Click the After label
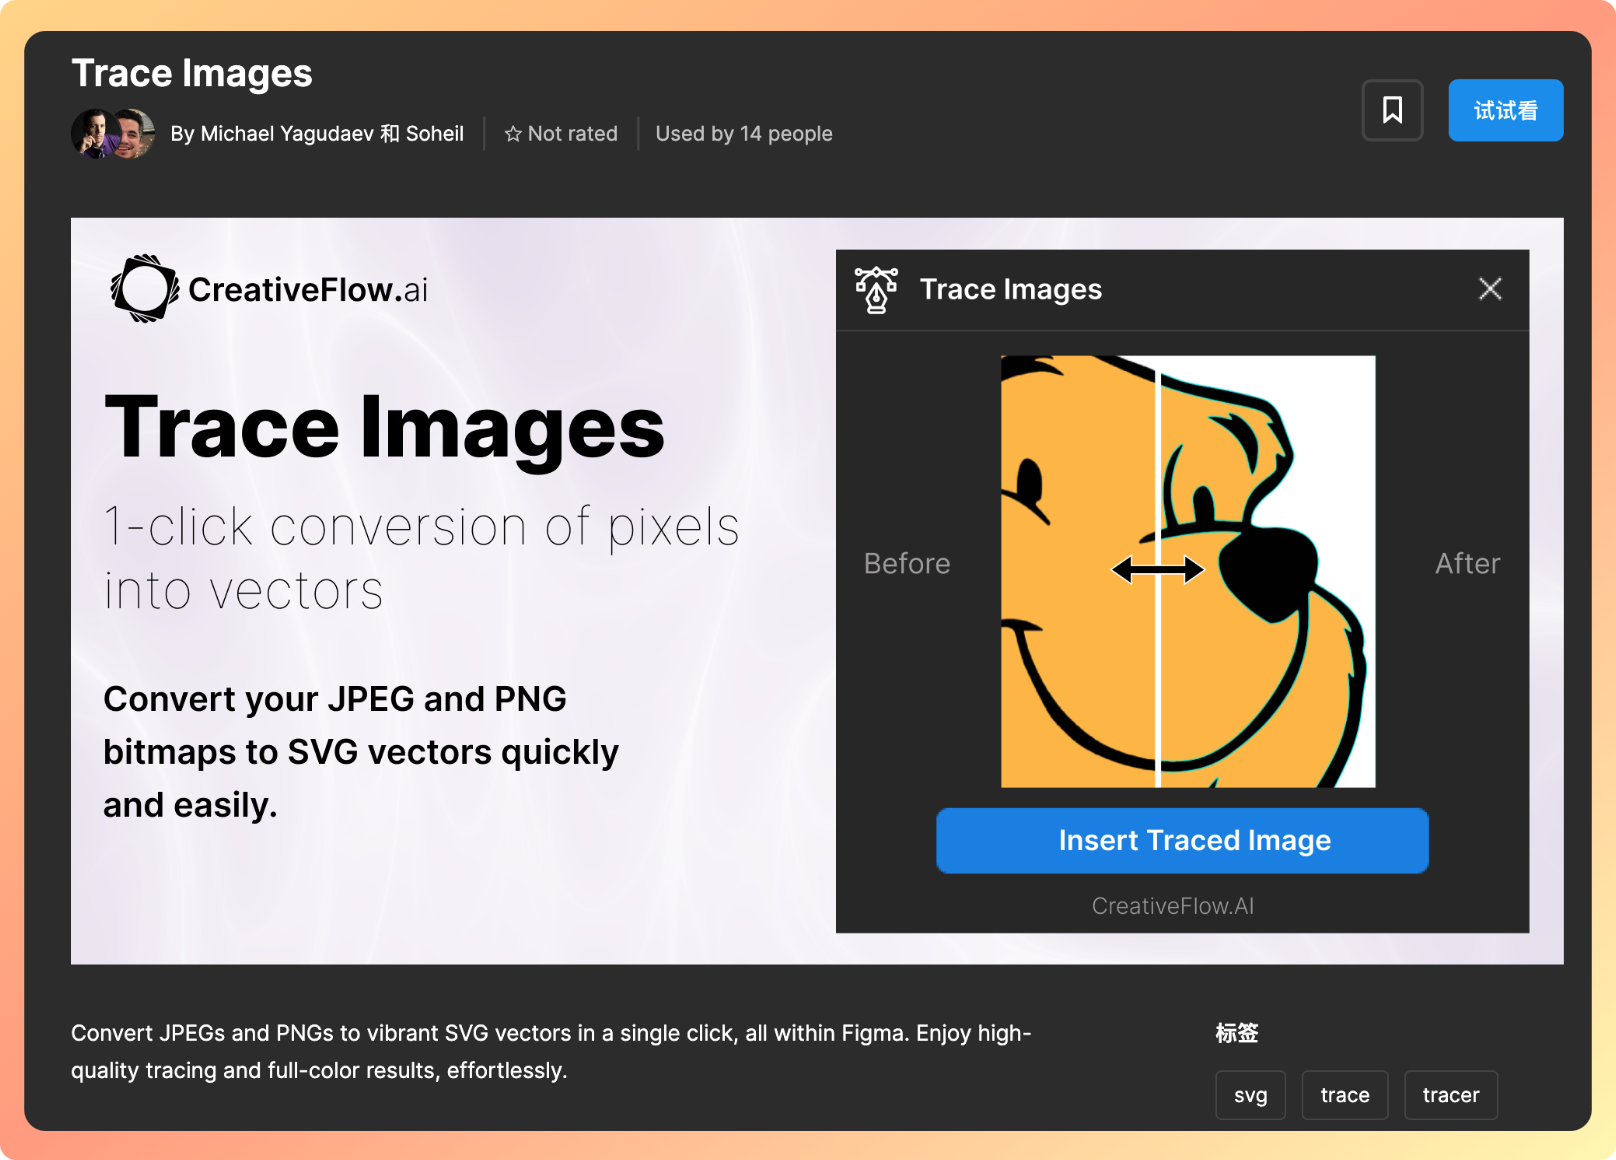The height and width of the screenshot is (1160, 1616). click(1467, 564)
